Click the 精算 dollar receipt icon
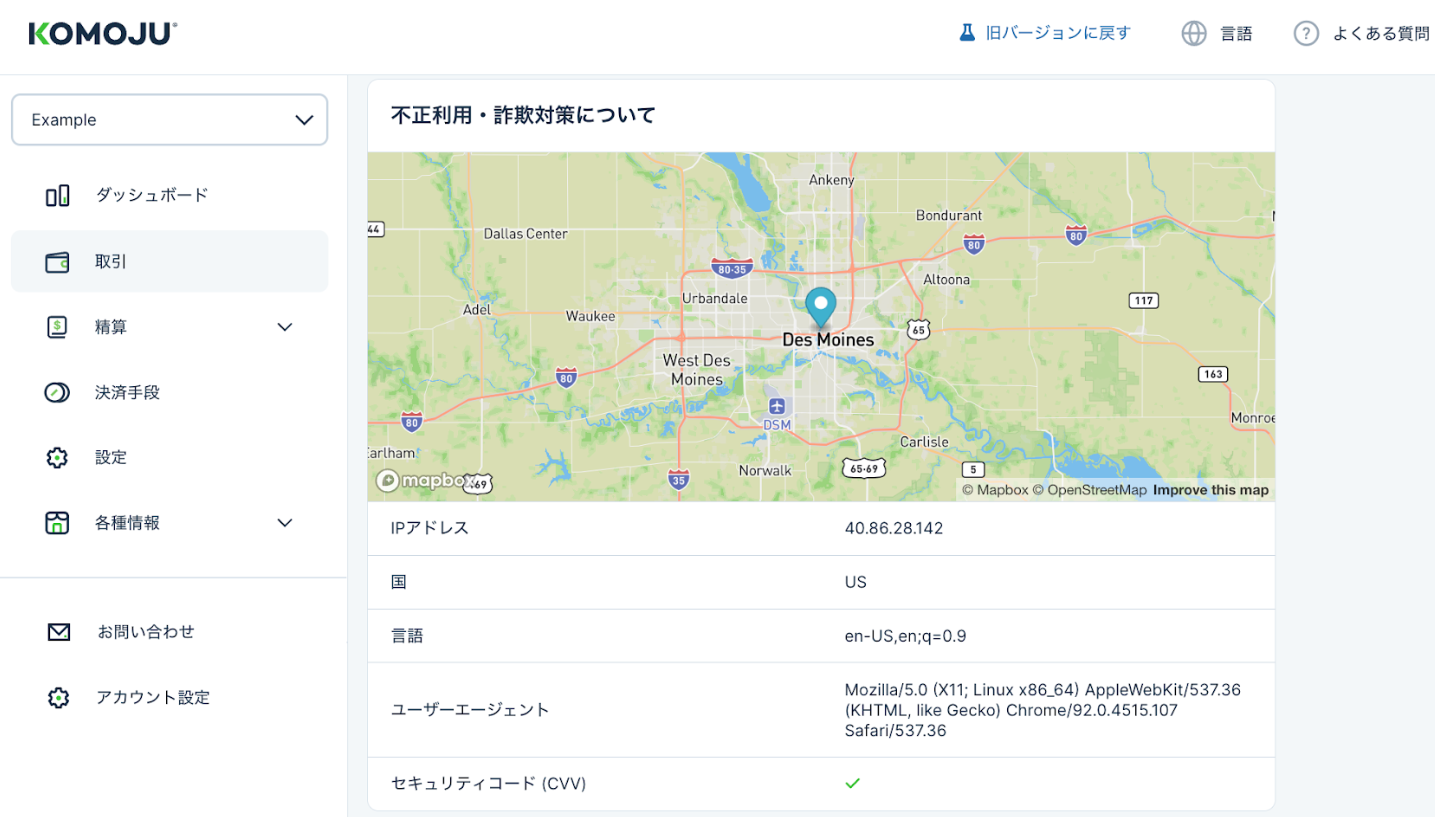 (58, 327)
